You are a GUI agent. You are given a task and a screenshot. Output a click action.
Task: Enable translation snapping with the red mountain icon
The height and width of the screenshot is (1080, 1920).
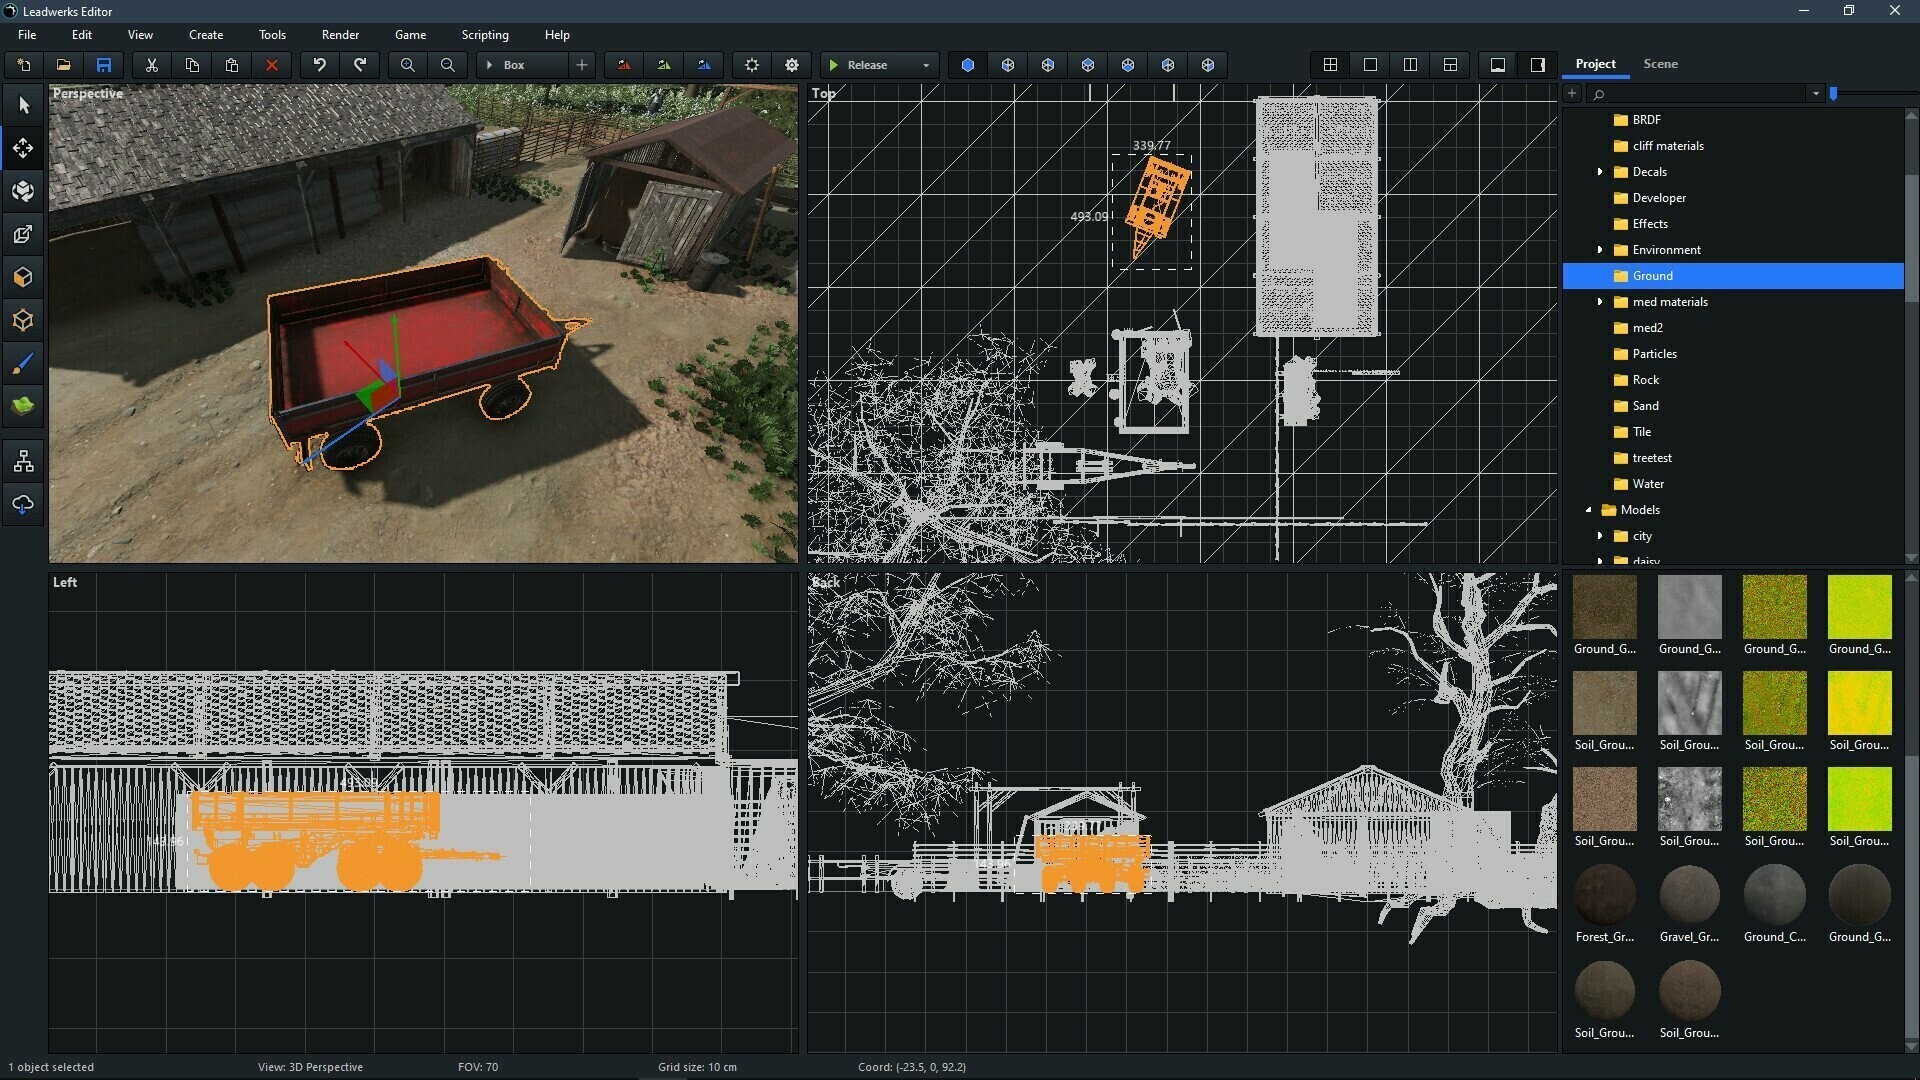623,64
